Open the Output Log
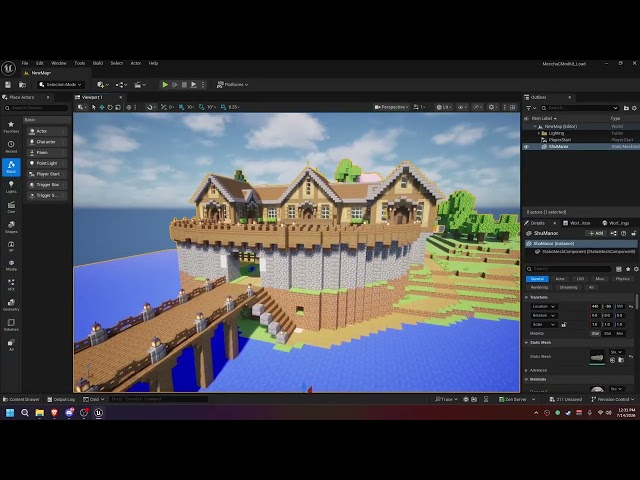Image resolution: width=640 pixels, height=480 pixels. (61, 399)
